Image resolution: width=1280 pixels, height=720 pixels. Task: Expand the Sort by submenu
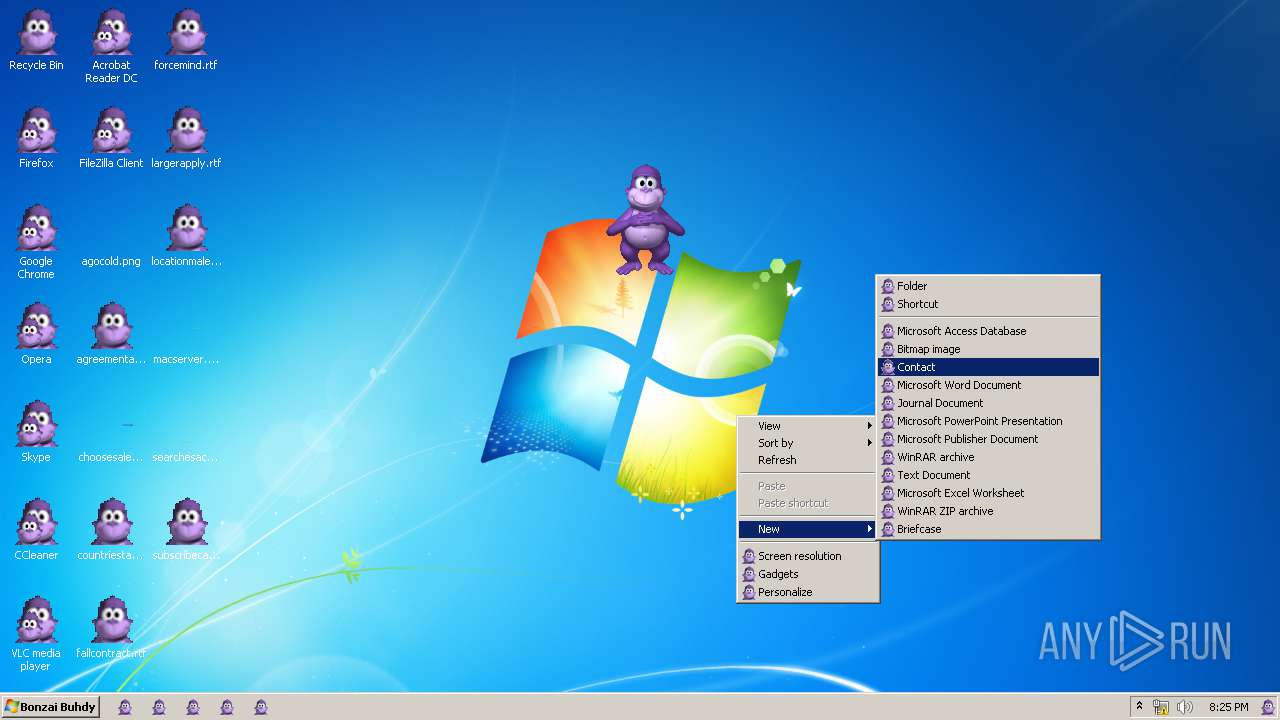point(808,443)
